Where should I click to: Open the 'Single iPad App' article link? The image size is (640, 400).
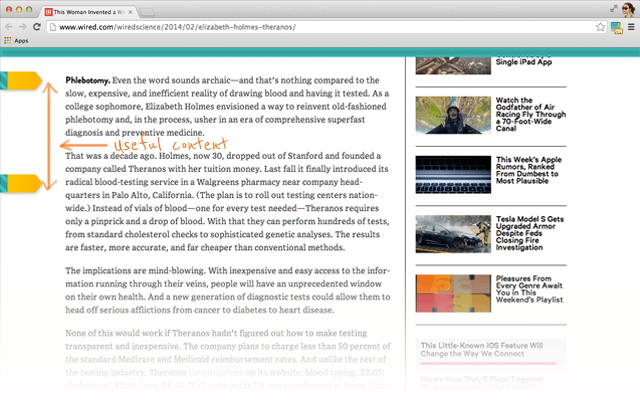pyautogui.click(x=524, y=62)
